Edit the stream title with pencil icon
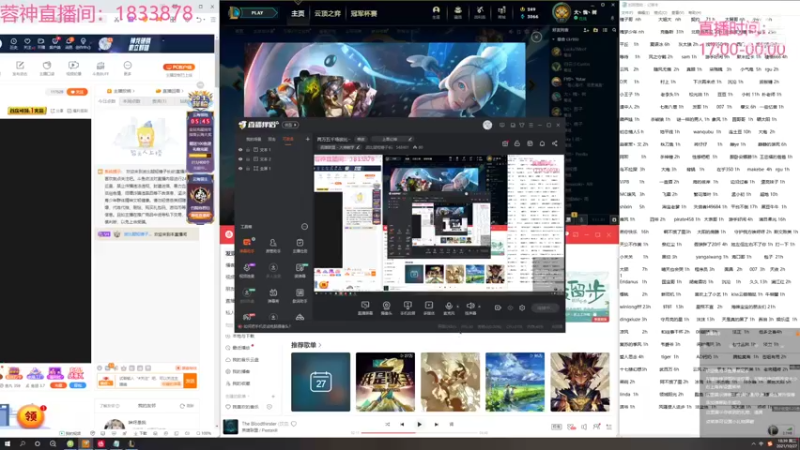This screenshot has width=800, height=450. [410, 139]
